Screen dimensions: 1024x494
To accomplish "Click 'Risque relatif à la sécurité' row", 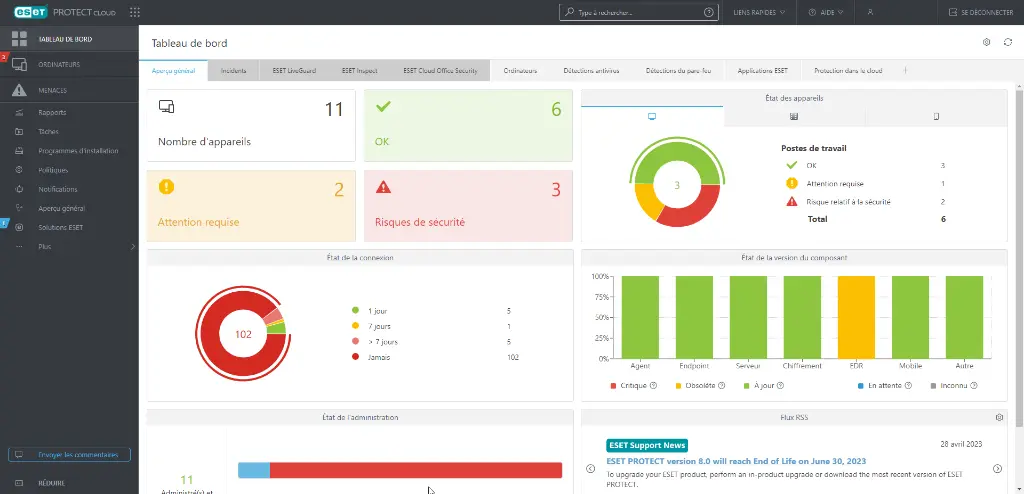I will pyautogui.click(x=865, y=202).
